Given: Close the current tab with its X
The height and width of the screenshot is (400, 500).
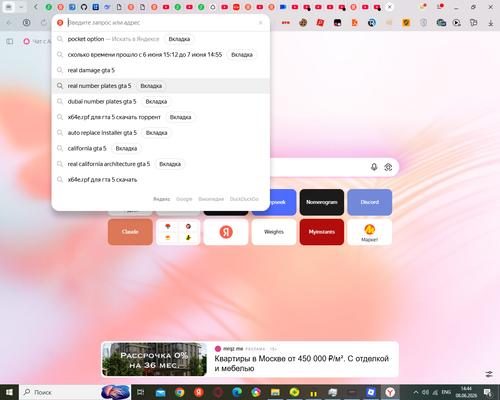Looking at the screenshot, I should pos(389,7).
